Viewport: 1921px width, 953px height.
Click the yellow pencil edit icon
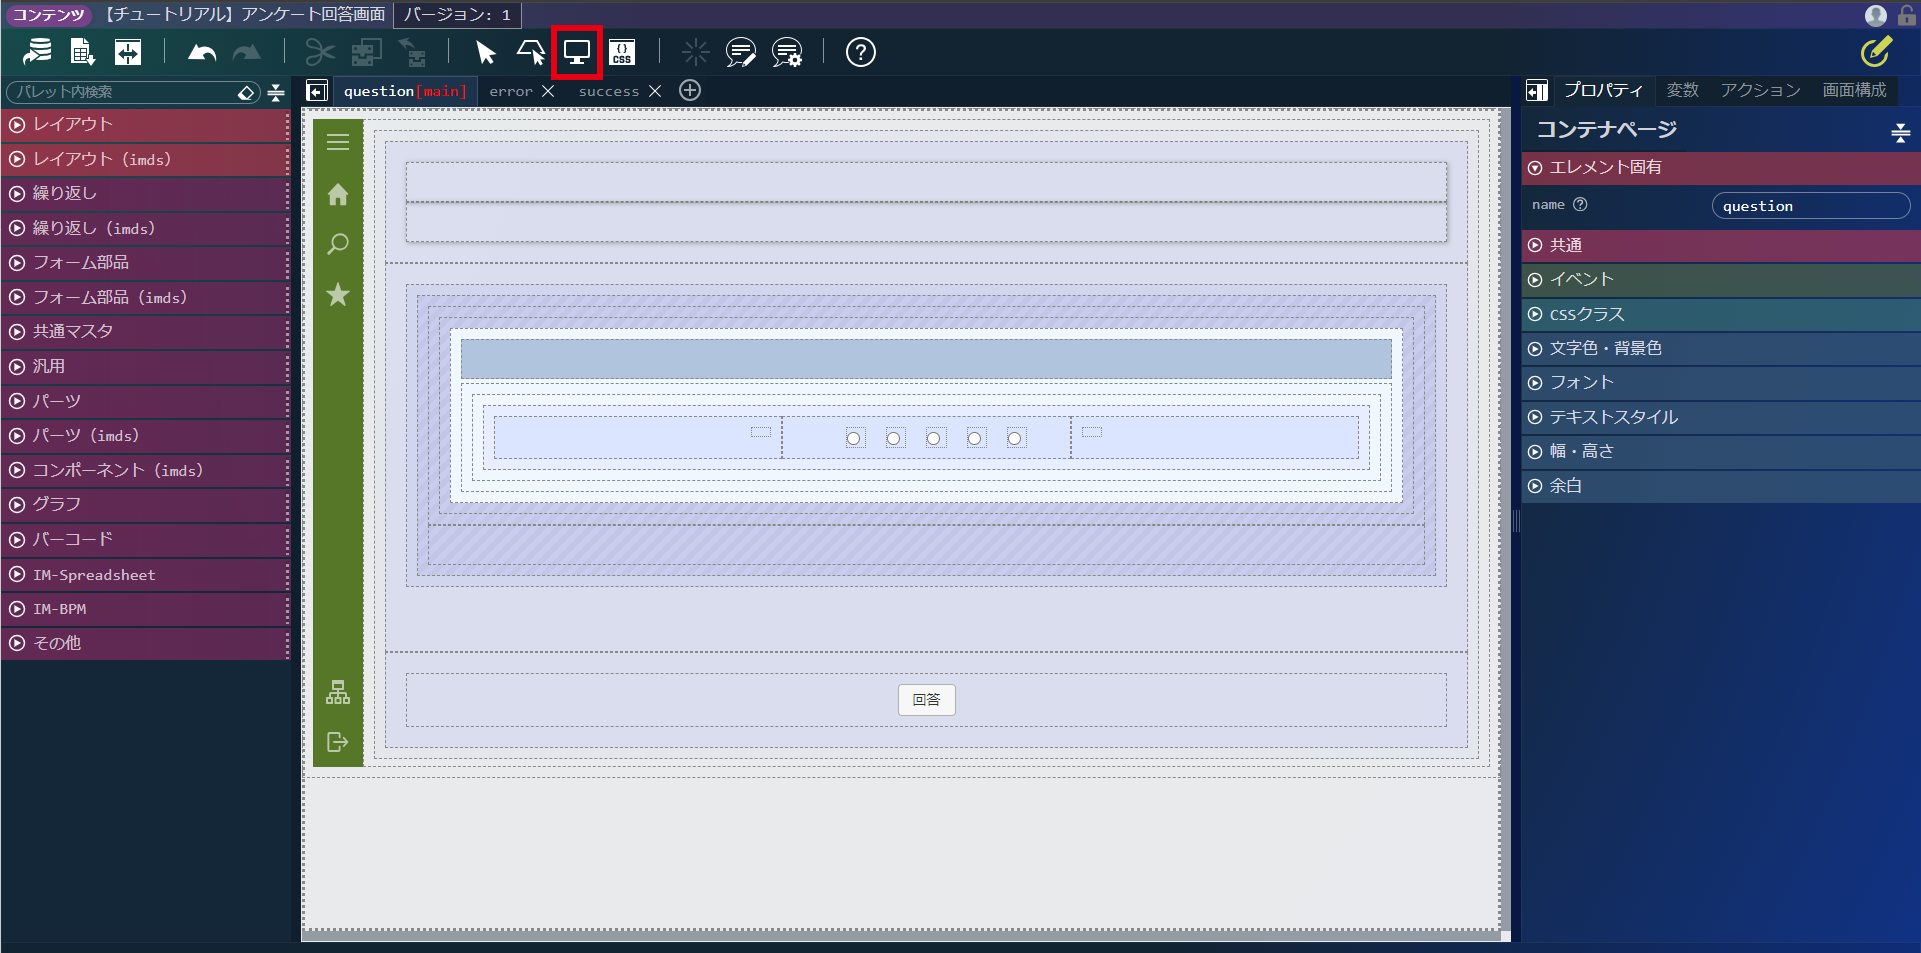pyautogui.click(x=1876, y=52)
